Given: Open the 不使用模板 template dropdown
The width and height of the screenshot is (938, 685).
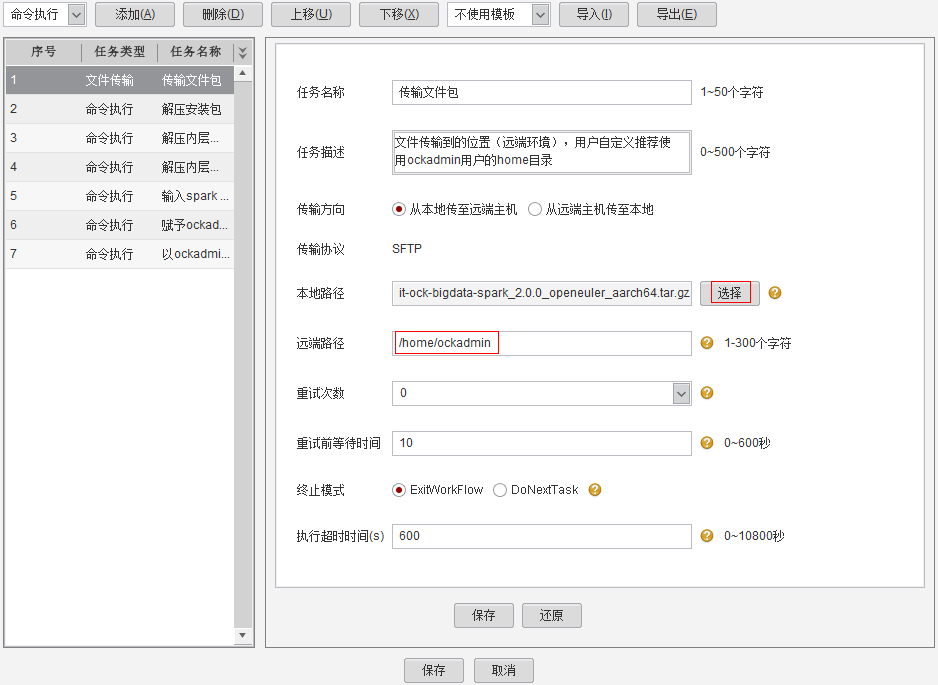Looking at the screenshot, I should click(x=541, y=14).
